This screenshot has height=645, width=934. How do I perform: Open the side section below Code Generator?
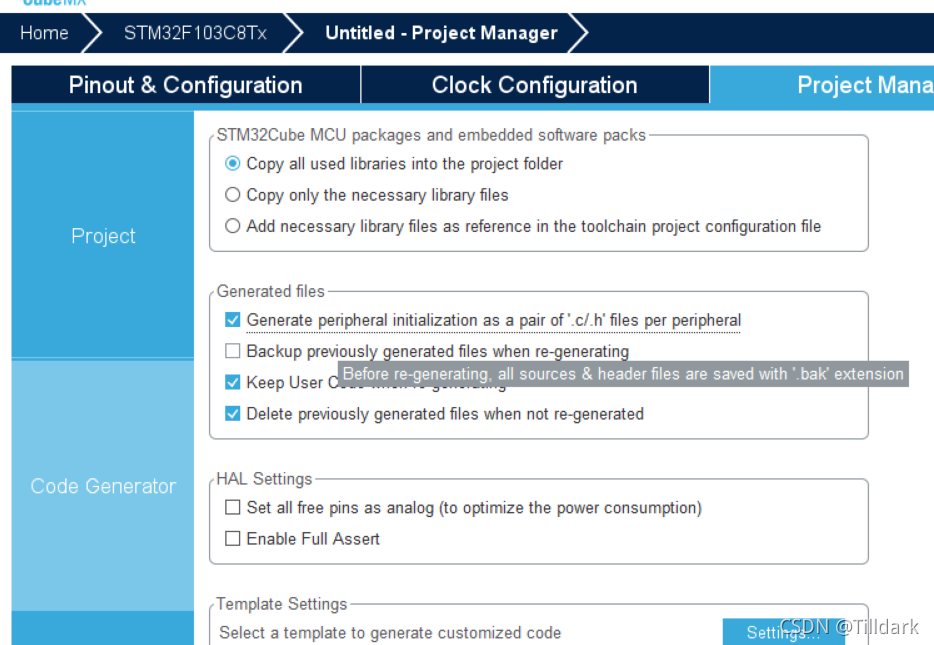tap(103, 629)
